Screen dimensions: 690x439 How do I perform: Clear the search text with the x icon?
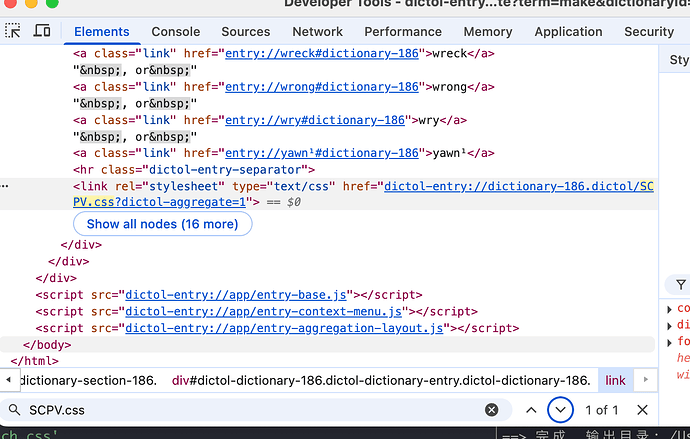pos(492,410)
